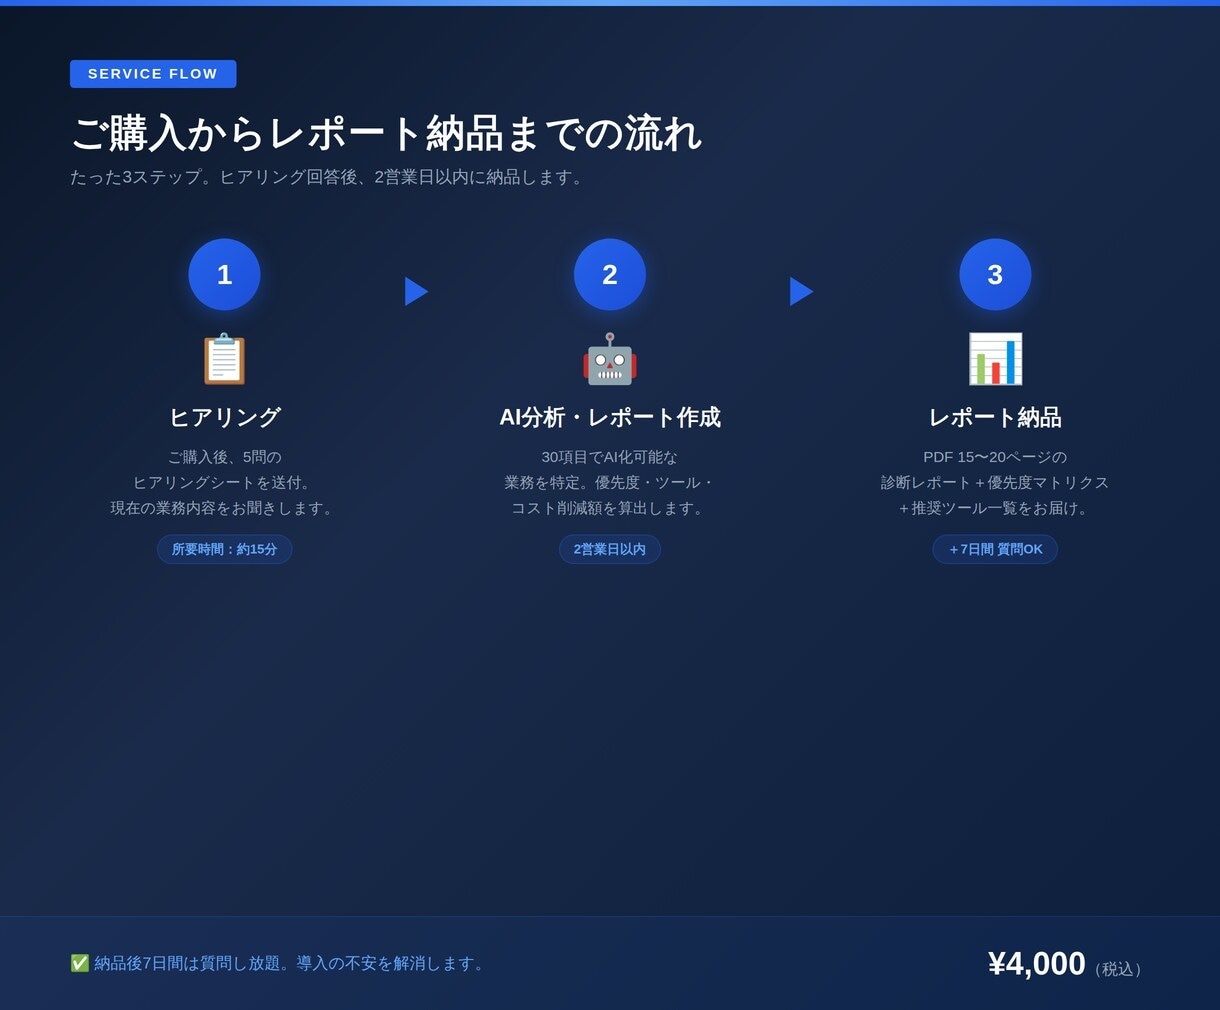This screenshot has height=1010, width=1220.
Task: Click the line ヒアリングシートを送付。
Action: click(224, 482)
